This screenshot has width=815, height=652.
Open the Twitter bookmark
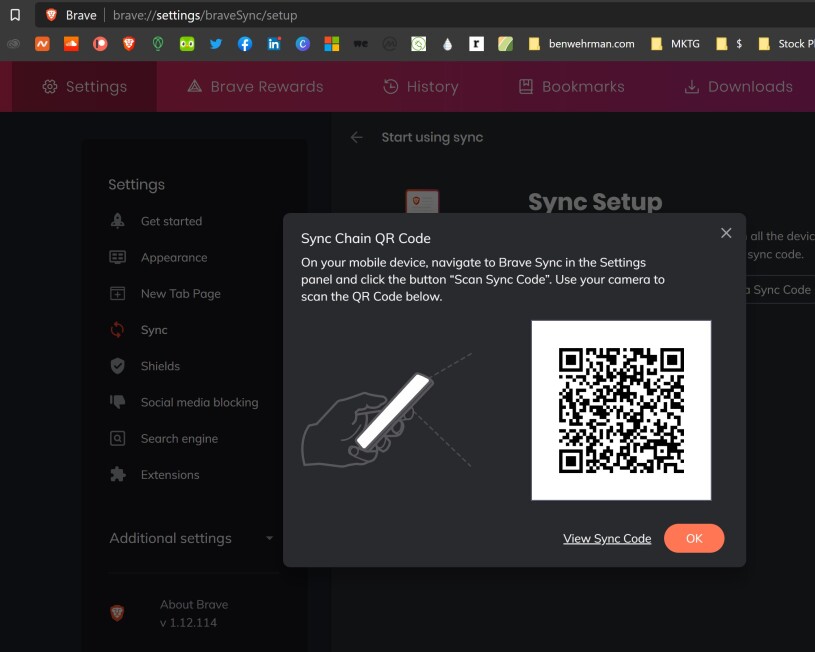click(x=216, y=44)
